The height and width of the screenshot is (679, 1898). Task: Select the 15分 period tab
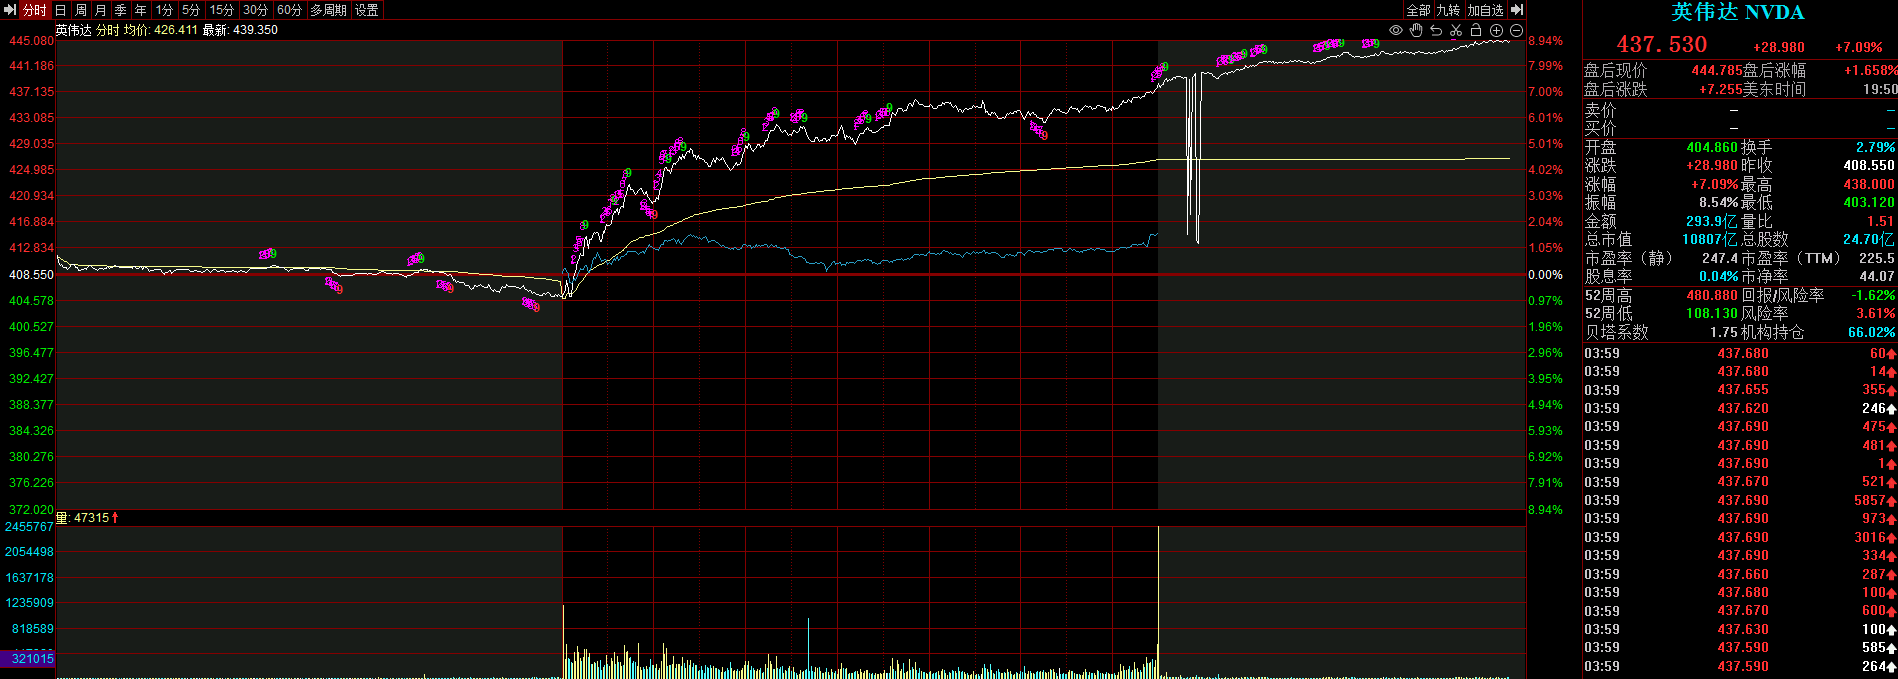click(222, 10)
